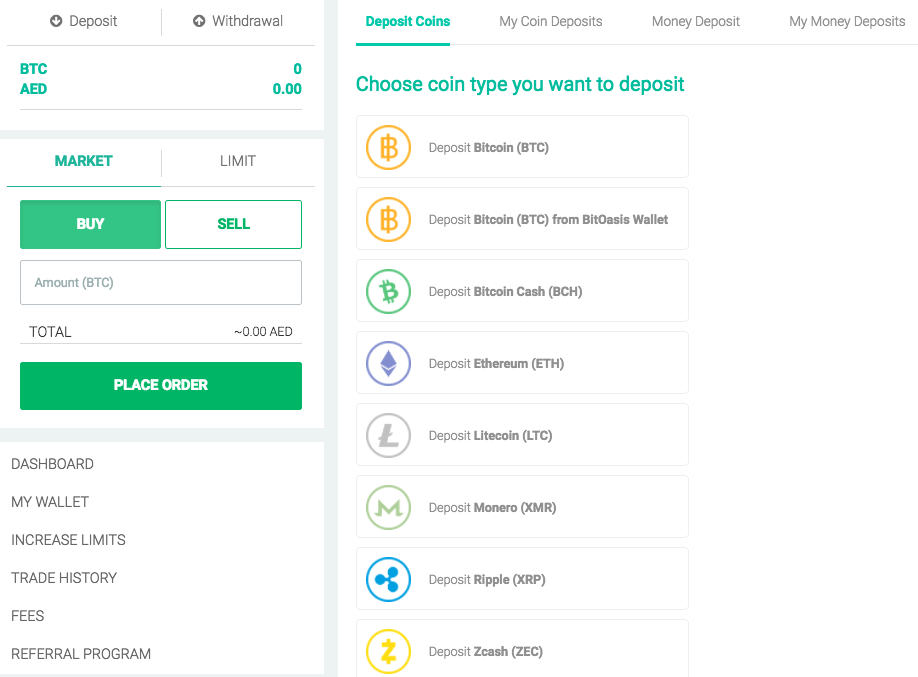
Task: Click the Monero coin icon
Action: click(388, 508)
